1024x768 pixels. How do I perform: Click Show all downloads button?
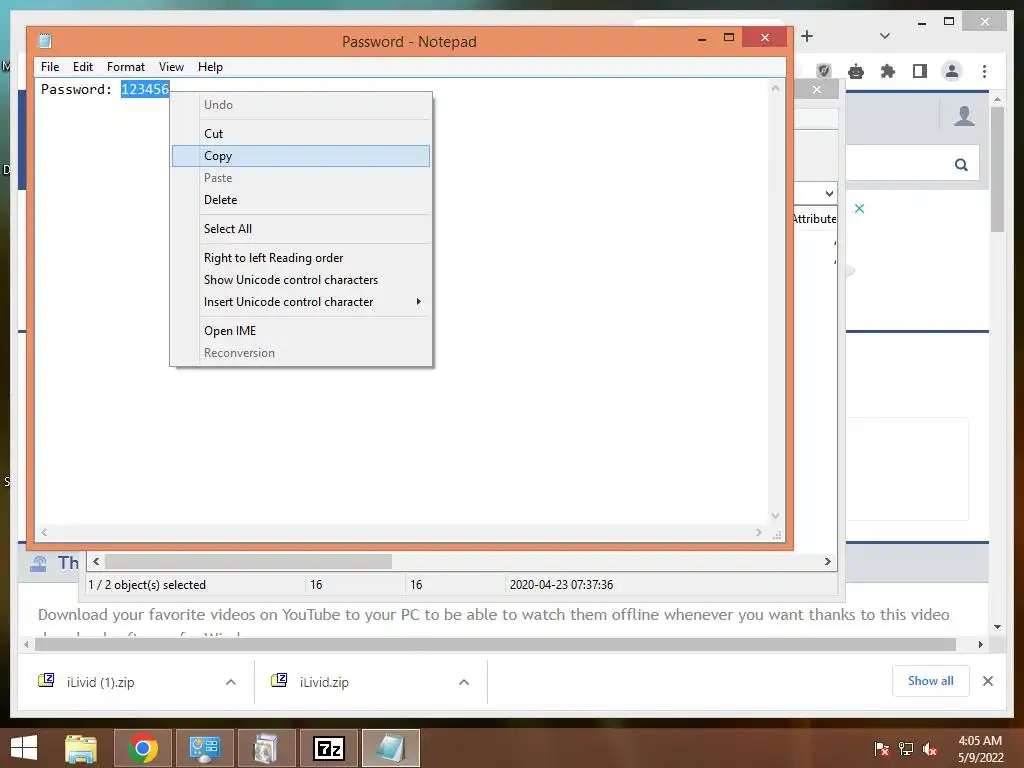[931, 681]
